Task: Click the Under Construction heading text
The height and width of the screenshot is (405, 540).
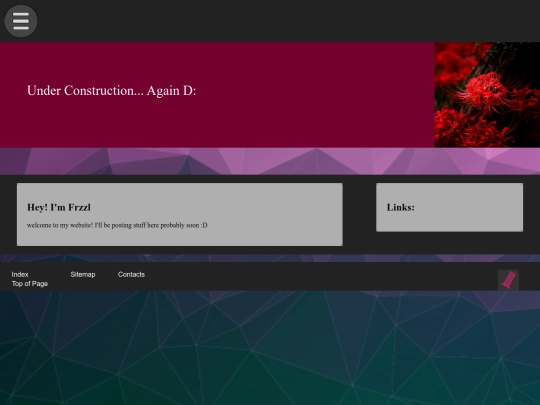Action: pyautogui.click(x=112, y=91)
